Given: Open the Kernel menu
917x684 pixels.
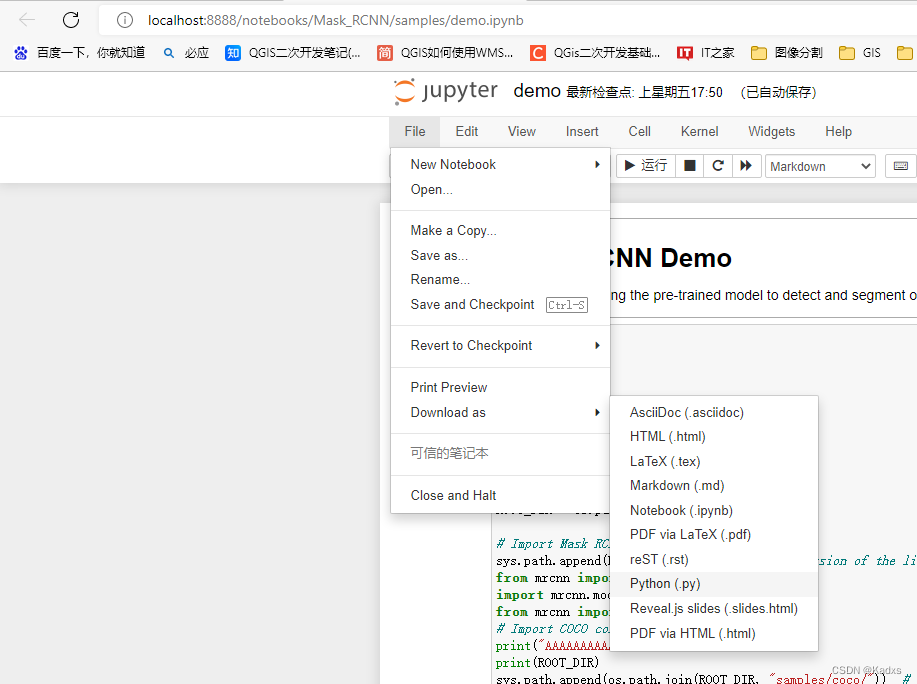Looking at the screenshot, I should point(699,132).
